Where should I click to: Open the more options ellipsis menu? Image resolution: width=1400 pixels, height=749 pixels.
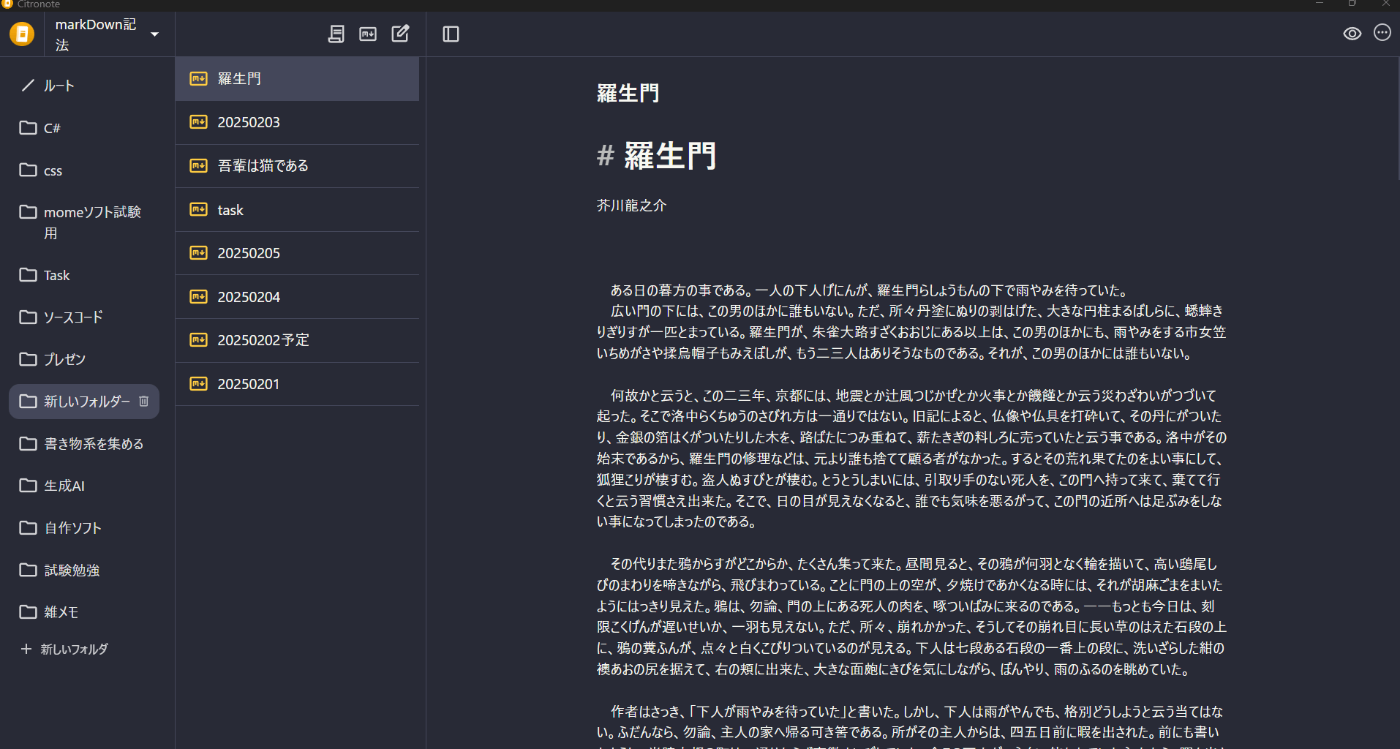click(1382, 33)
